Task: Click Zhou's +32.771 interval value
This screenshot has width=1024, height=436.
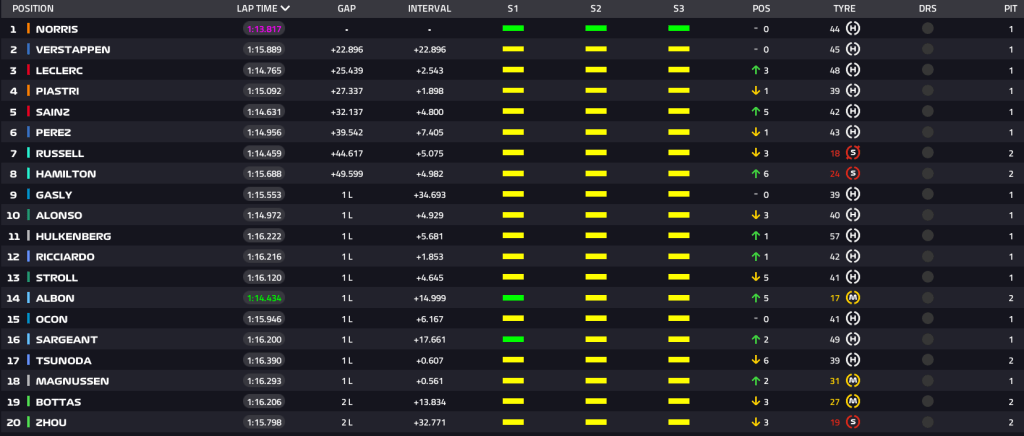Action: [429, 422]
